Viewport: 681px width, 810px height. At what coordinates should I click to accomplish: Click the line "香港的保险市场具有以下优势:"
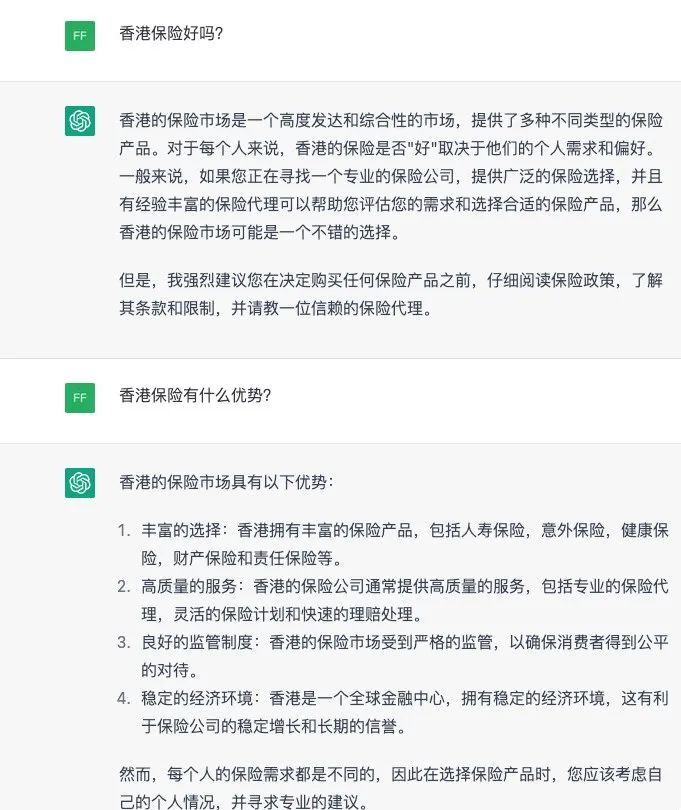click(226, 482)
